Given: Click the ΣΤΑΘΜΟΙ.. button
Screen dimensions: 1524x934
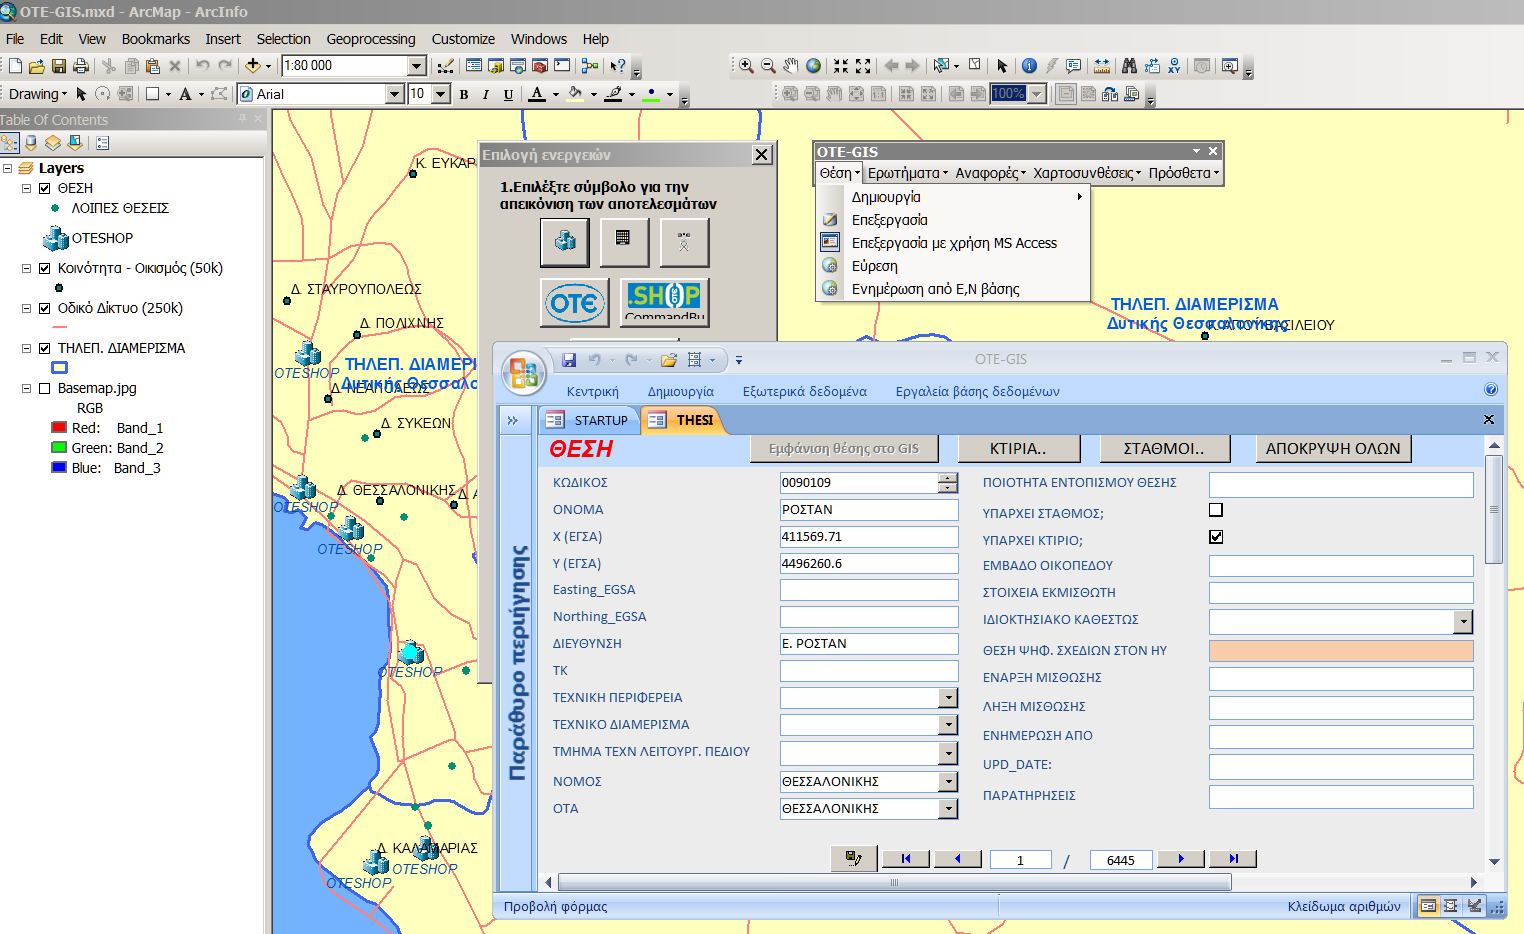Looking at the screenshot, I should [1164, 449].
